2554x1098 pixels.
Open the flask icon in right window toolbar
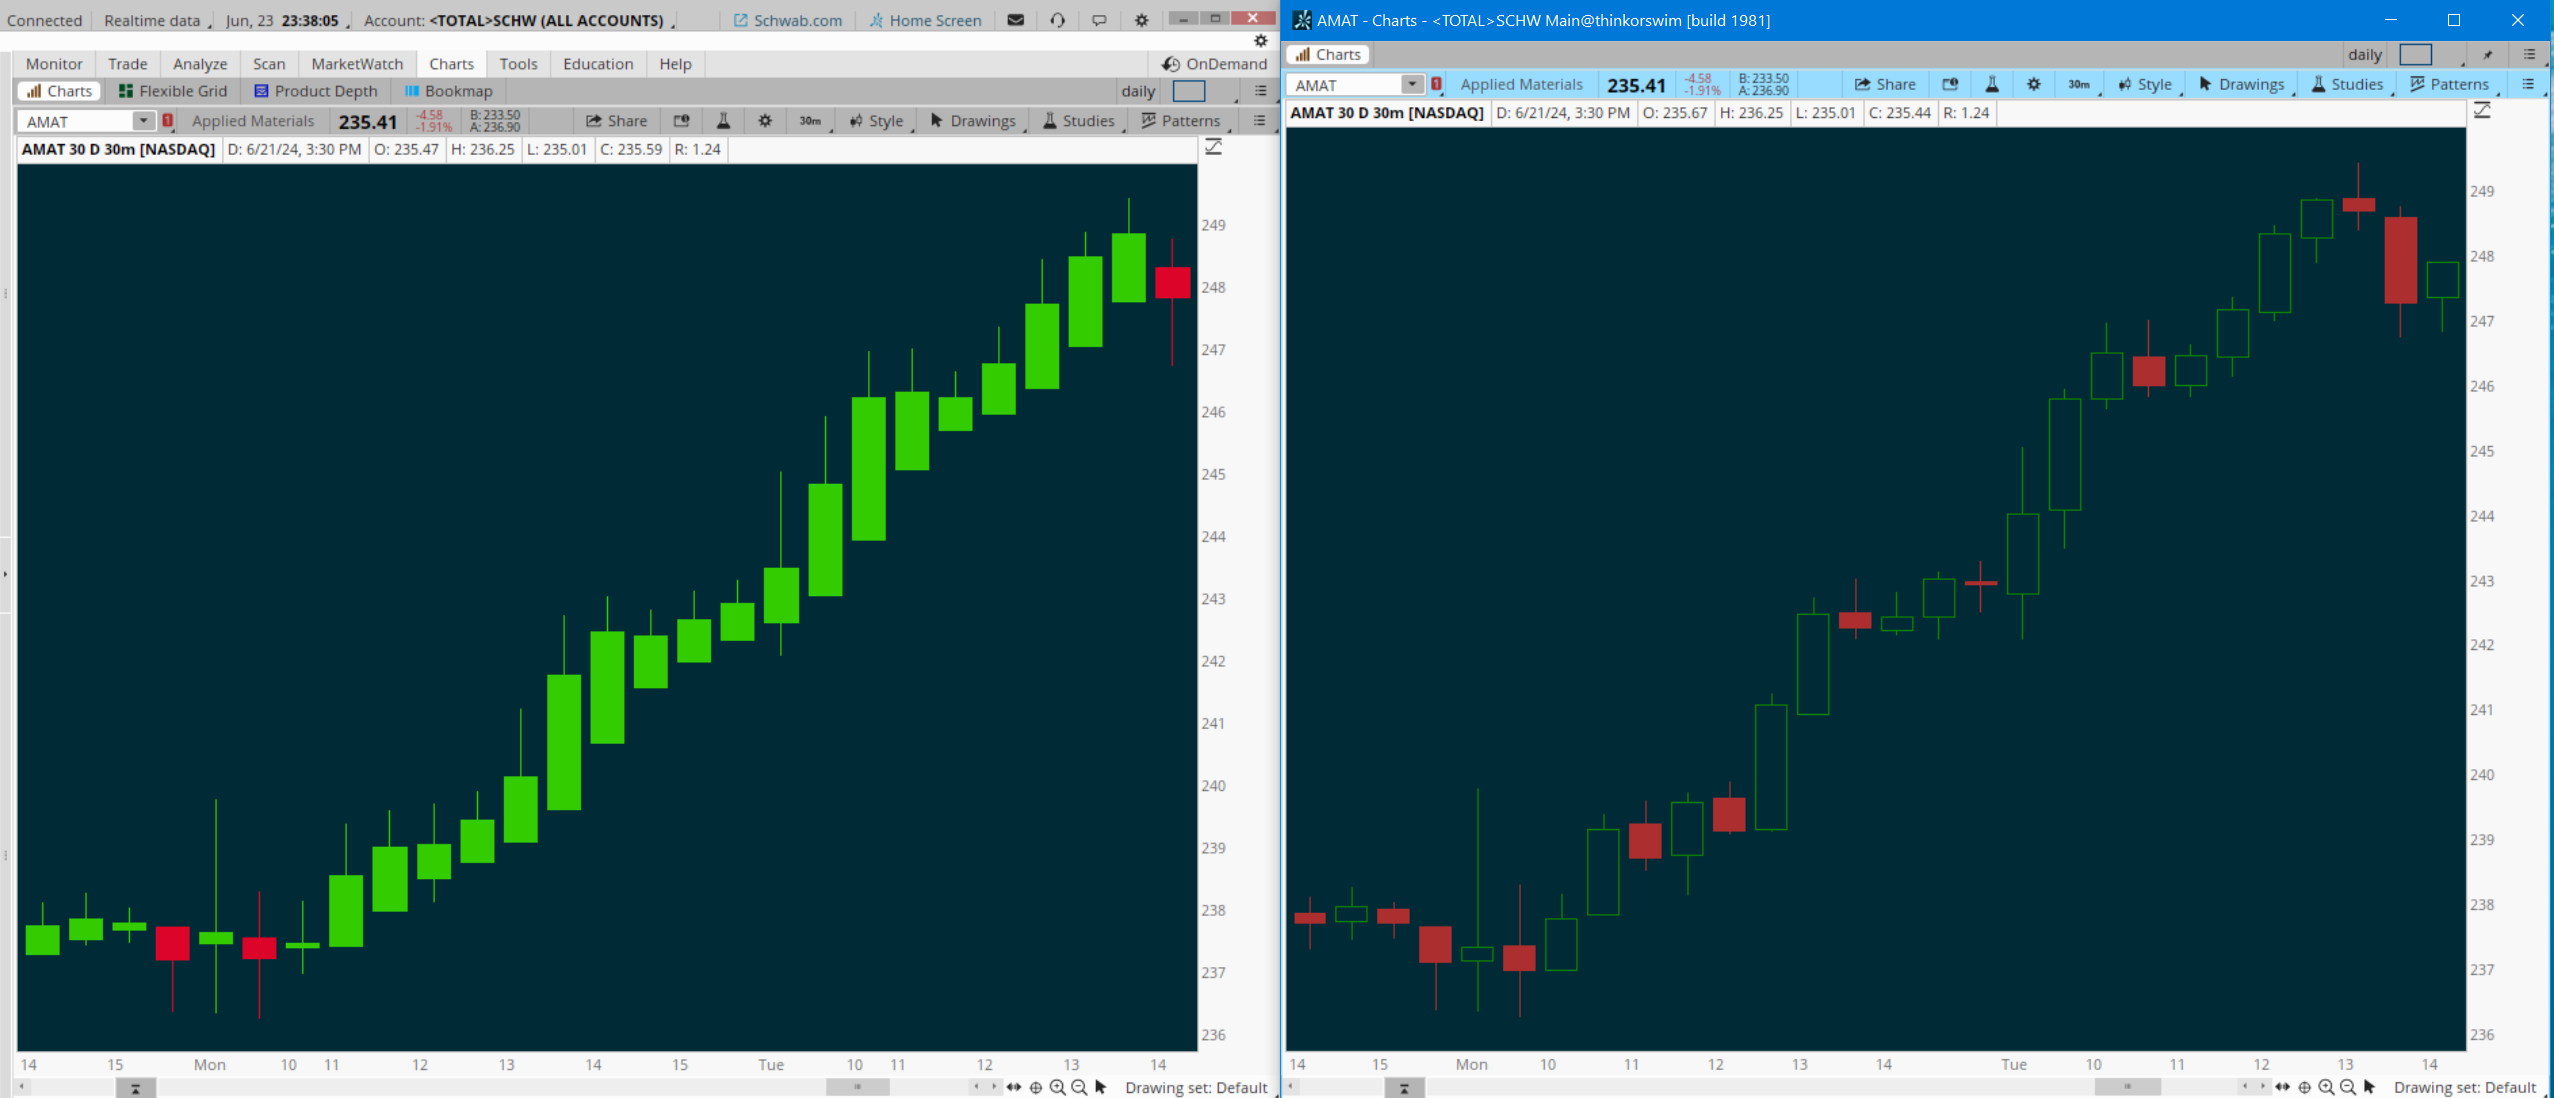pos(1992,85)
